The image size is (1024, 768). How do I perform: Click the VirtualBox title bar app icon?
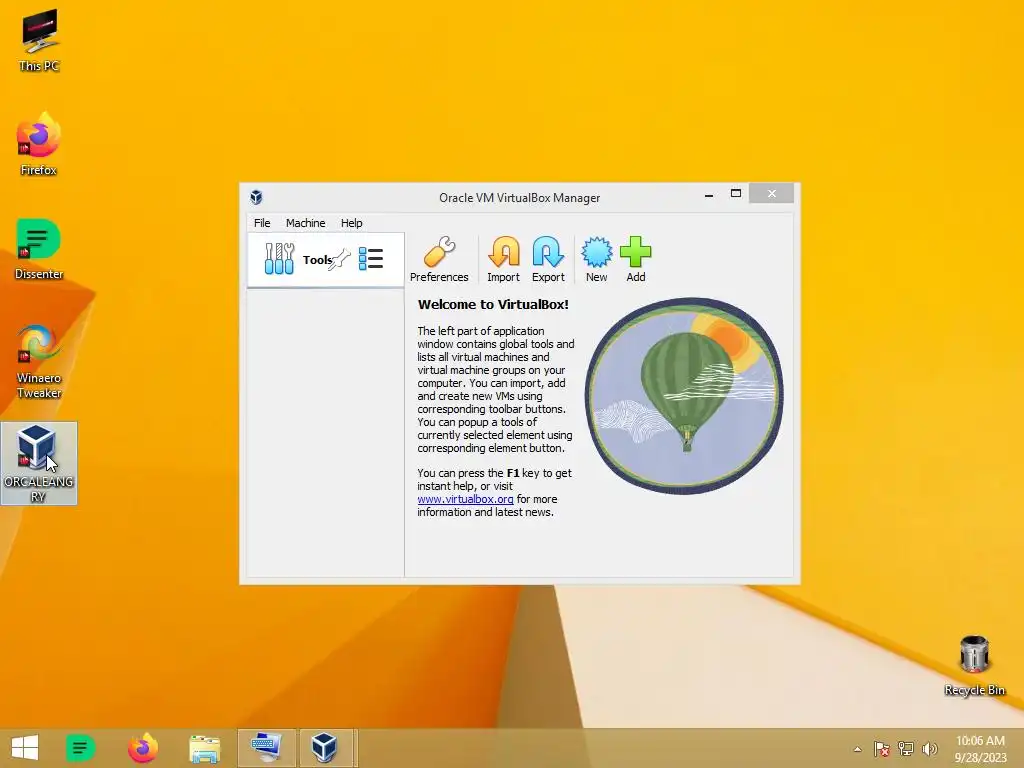(256, 197)
